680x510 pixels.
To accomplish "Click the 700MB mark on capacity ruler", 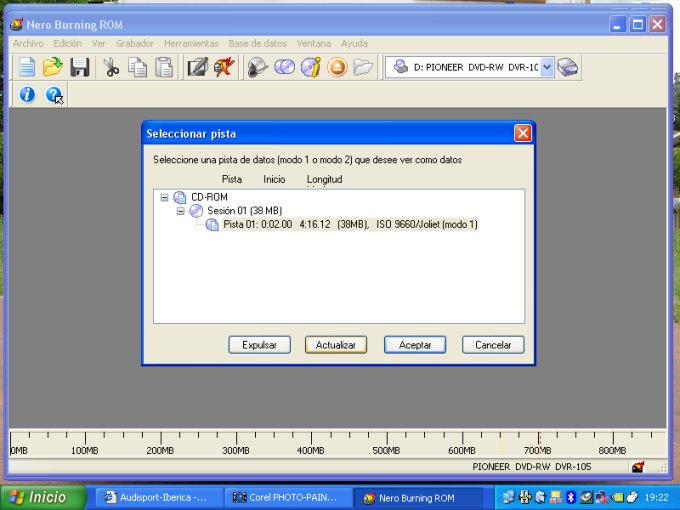I will (x=538, y=450).
